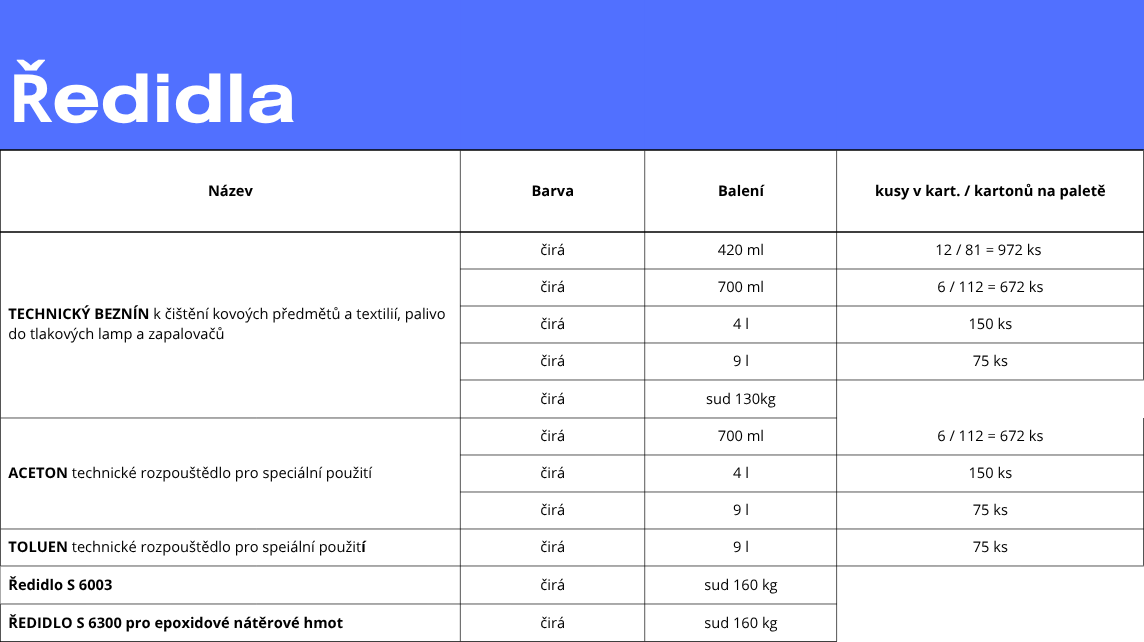Viewport: 1144px width, 642px height.
Task: Select sud 160 kg for Ředidlo S 6003
Action: (x=740, y=585)
